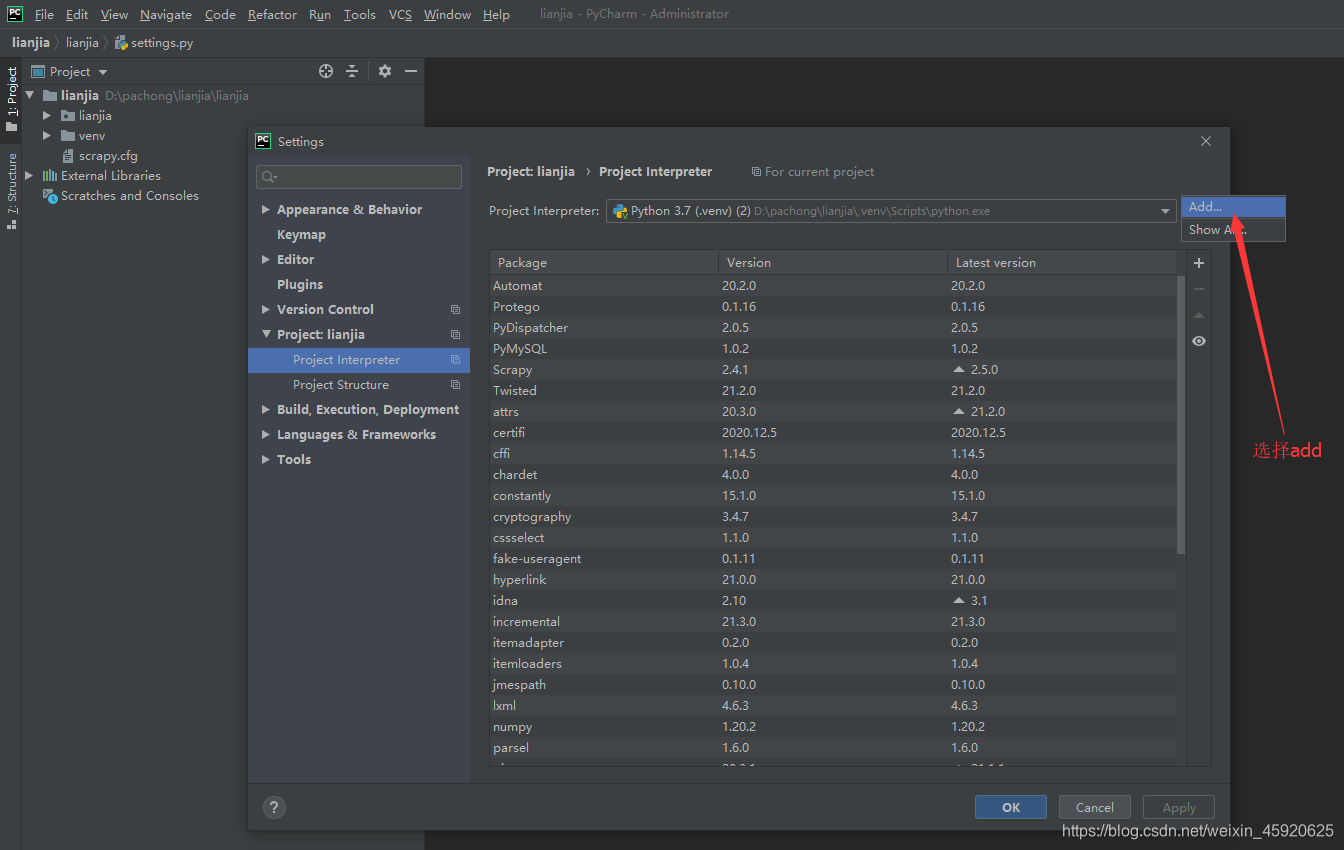Select the Twisted package row
The image size is (1344, 850).
833,391
